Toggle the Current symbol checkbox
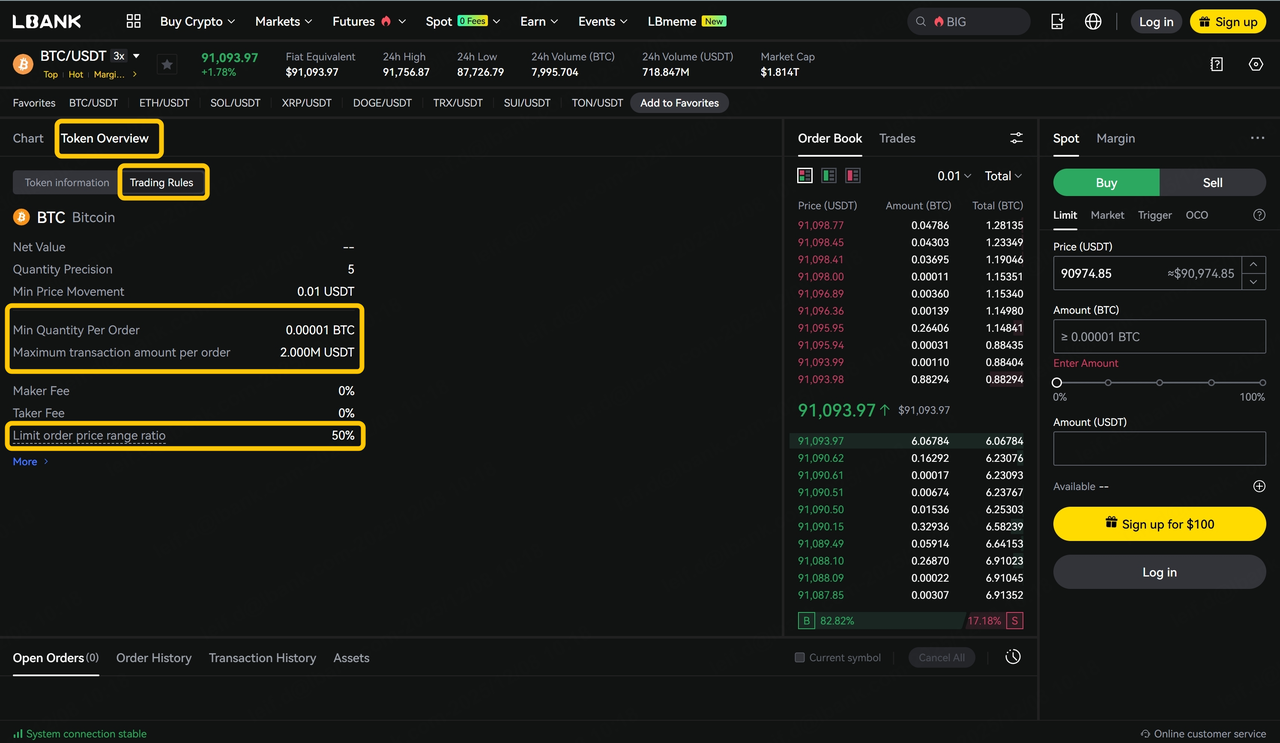 (x=799, y=658)
